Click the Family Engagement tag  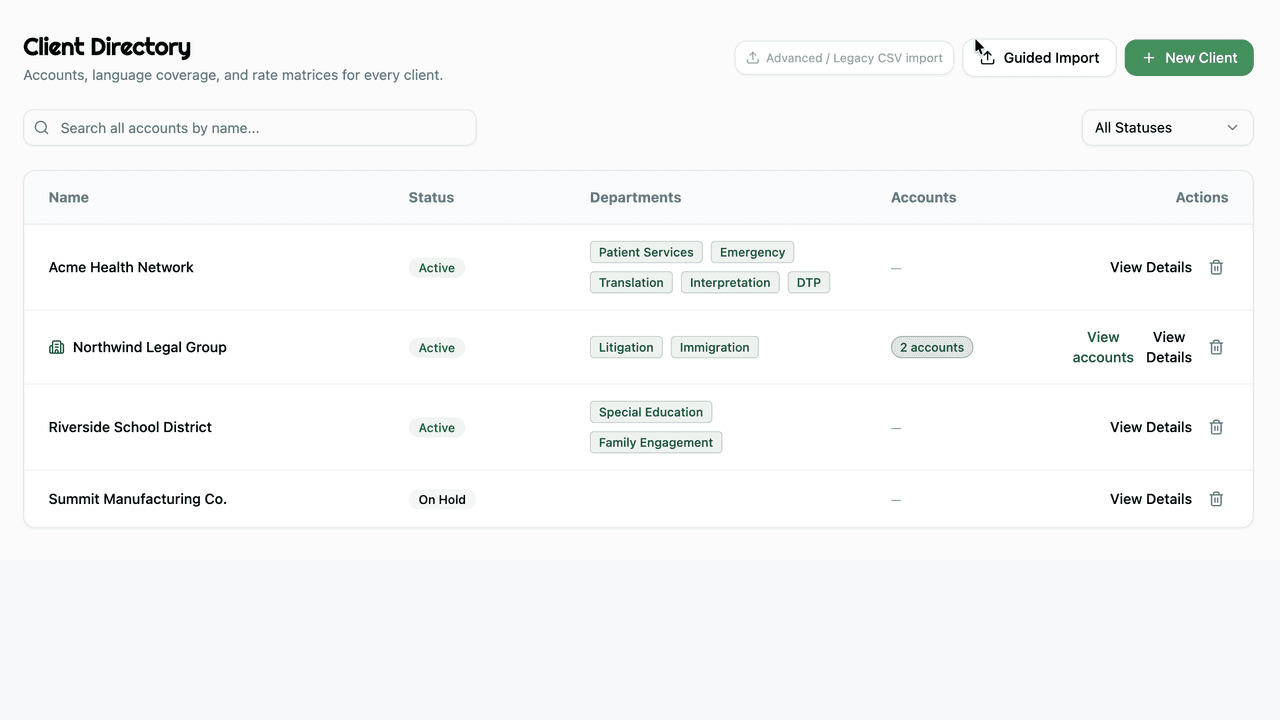pos(656,442)
